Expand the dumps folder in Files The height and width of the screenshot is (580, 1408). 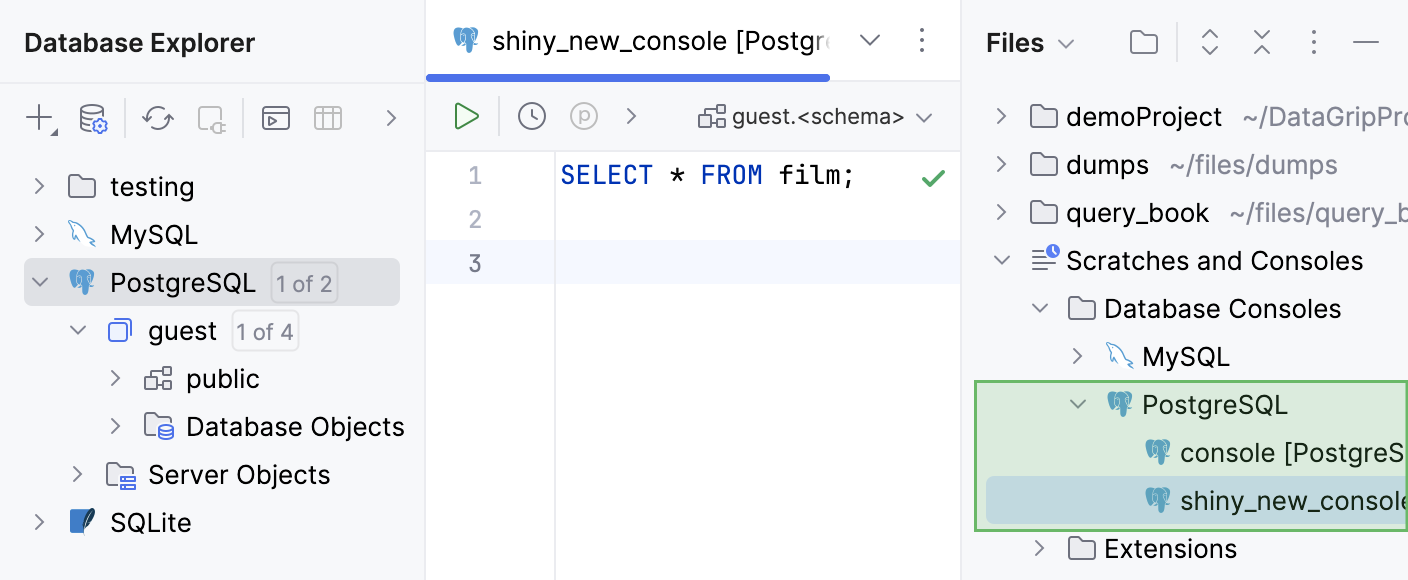point(1000,164)
